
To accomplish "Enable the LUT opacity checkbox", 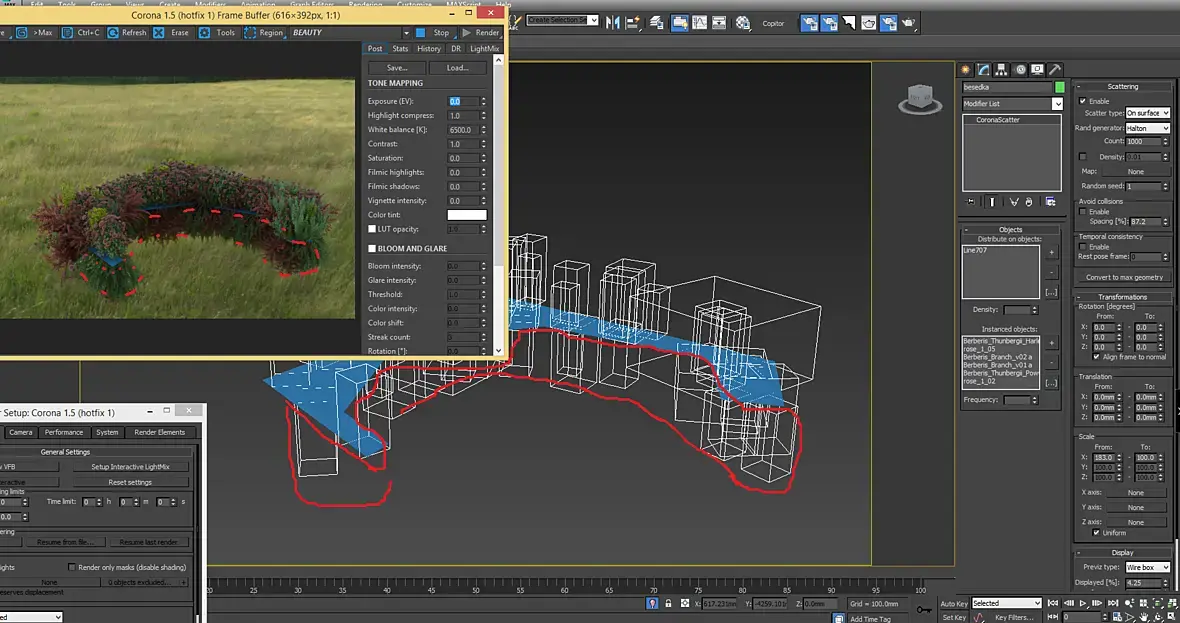I will click(x=373, y=229).
